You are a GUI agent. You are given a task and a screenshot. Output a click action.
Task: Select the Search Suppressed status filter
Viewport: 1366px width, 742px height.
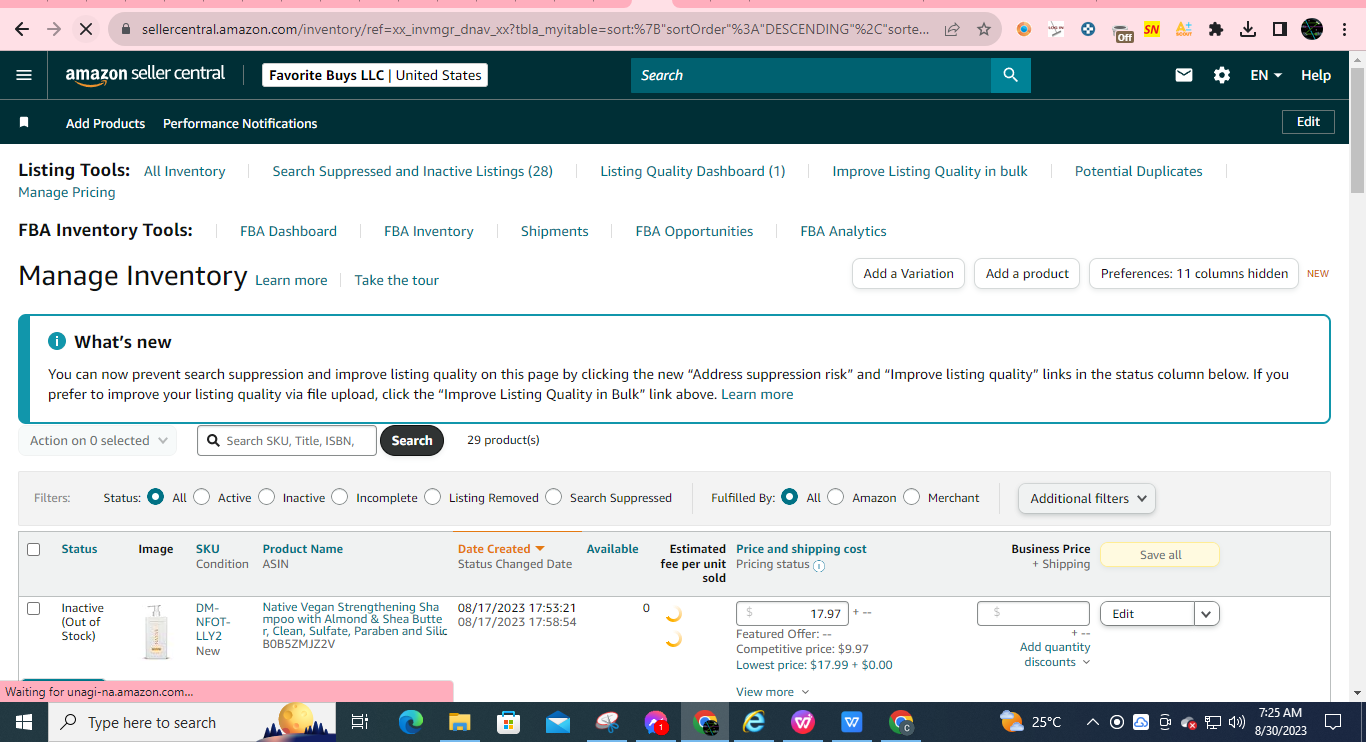(554, 497)
